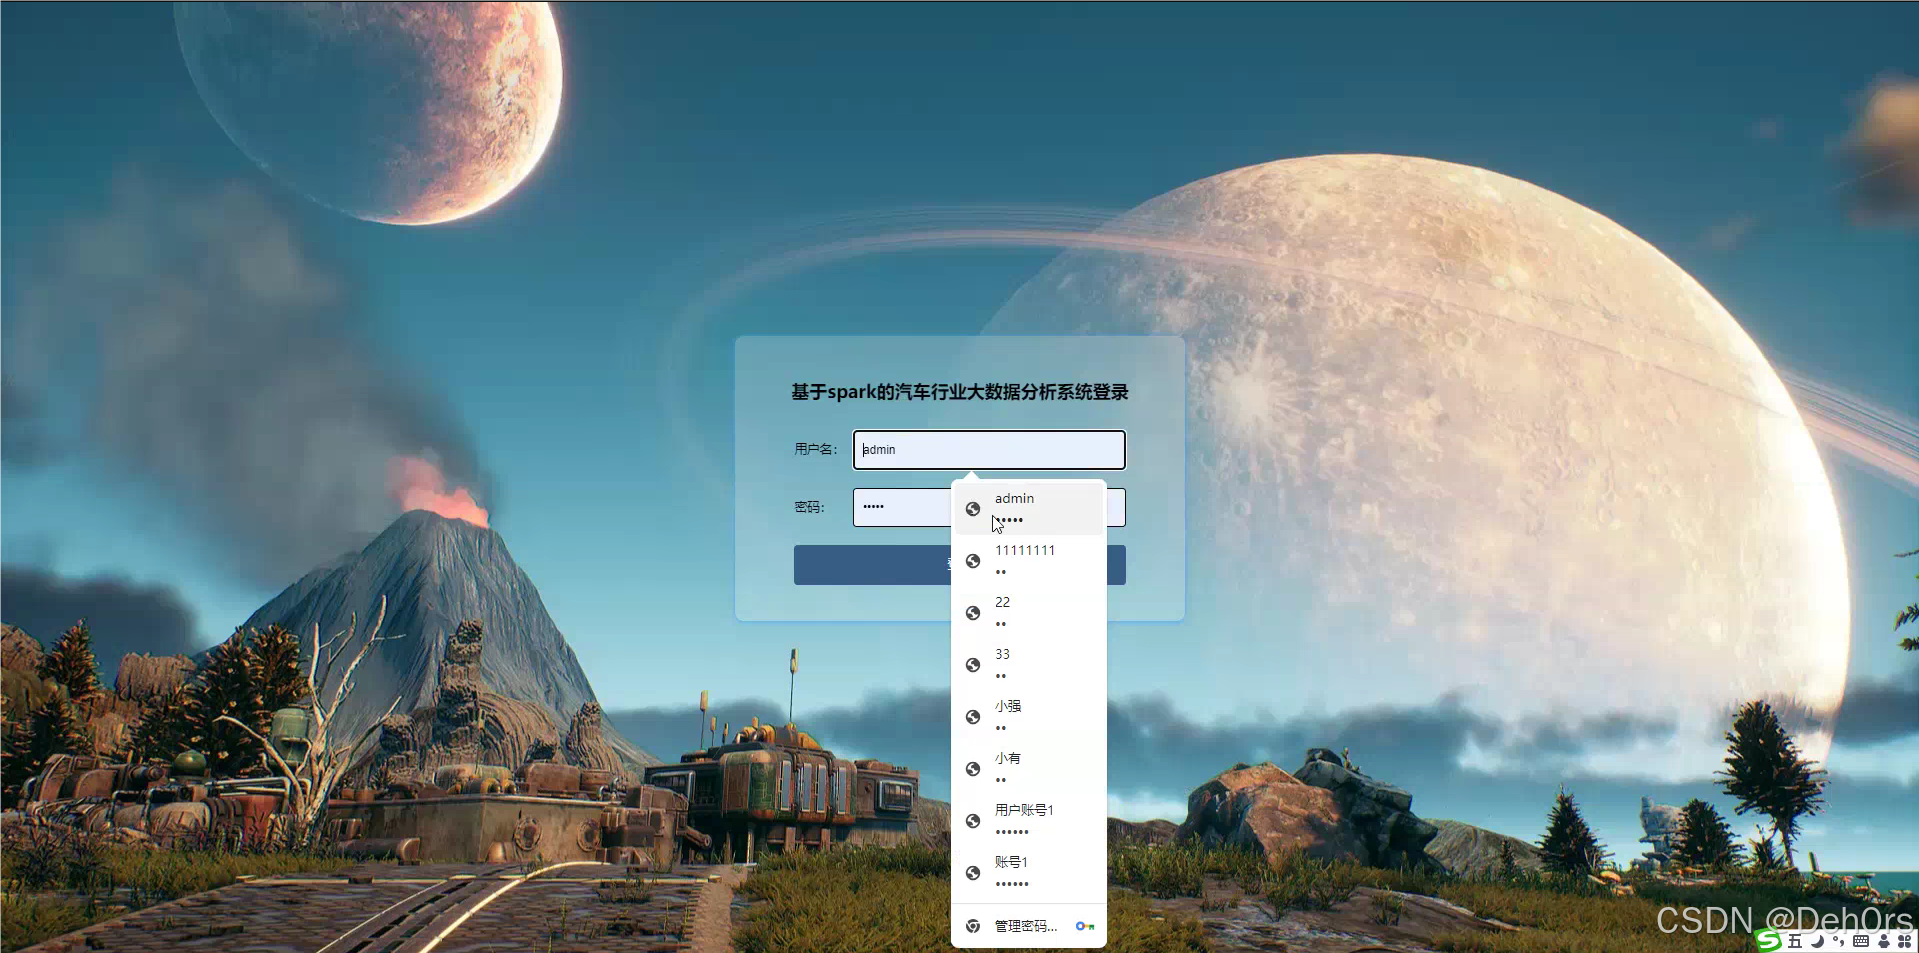
Task: Click the green Sogou S input method icon
Action: tap(1769, 940)
